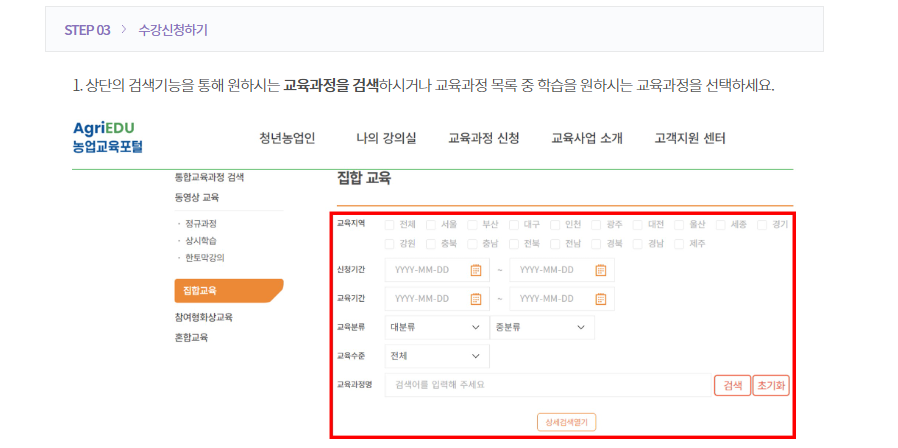898x448 pixels.
Task: Click the 집합 교육 page heading
Action: pyautogui.click(x=364, y=178)
